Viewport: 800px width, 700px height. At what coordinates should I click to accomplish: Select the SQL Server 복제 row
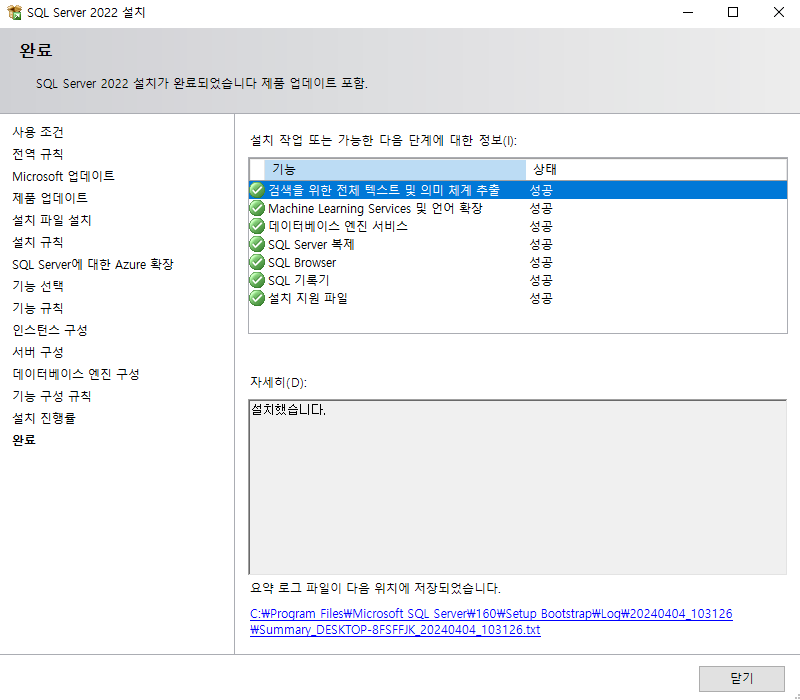pos(518,244)
